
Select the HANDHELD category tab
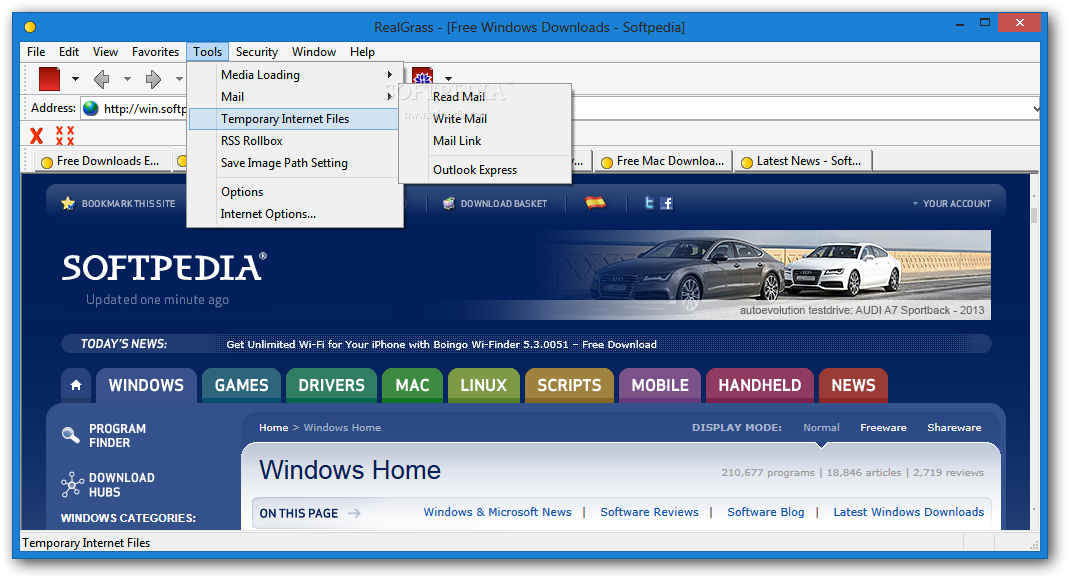pos(760,386)
